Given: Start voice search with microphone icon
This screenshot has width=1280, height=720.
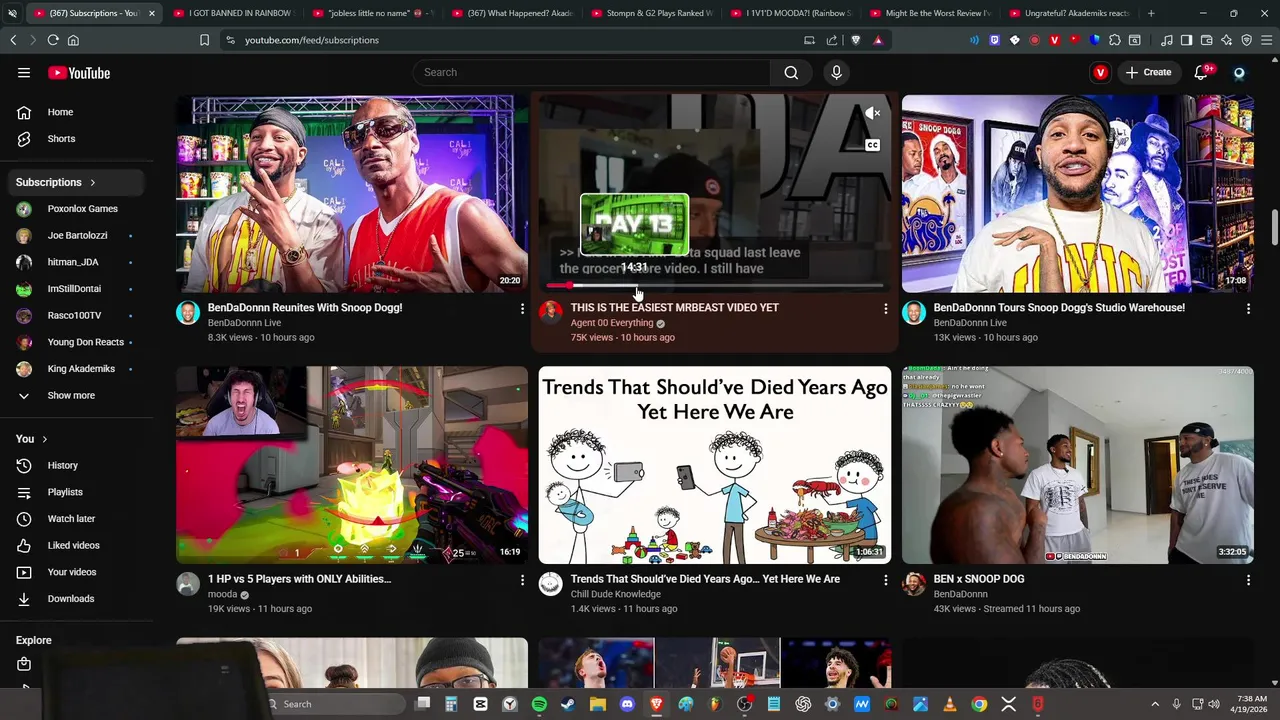Looking at the screenshot, I should [837, 72].
